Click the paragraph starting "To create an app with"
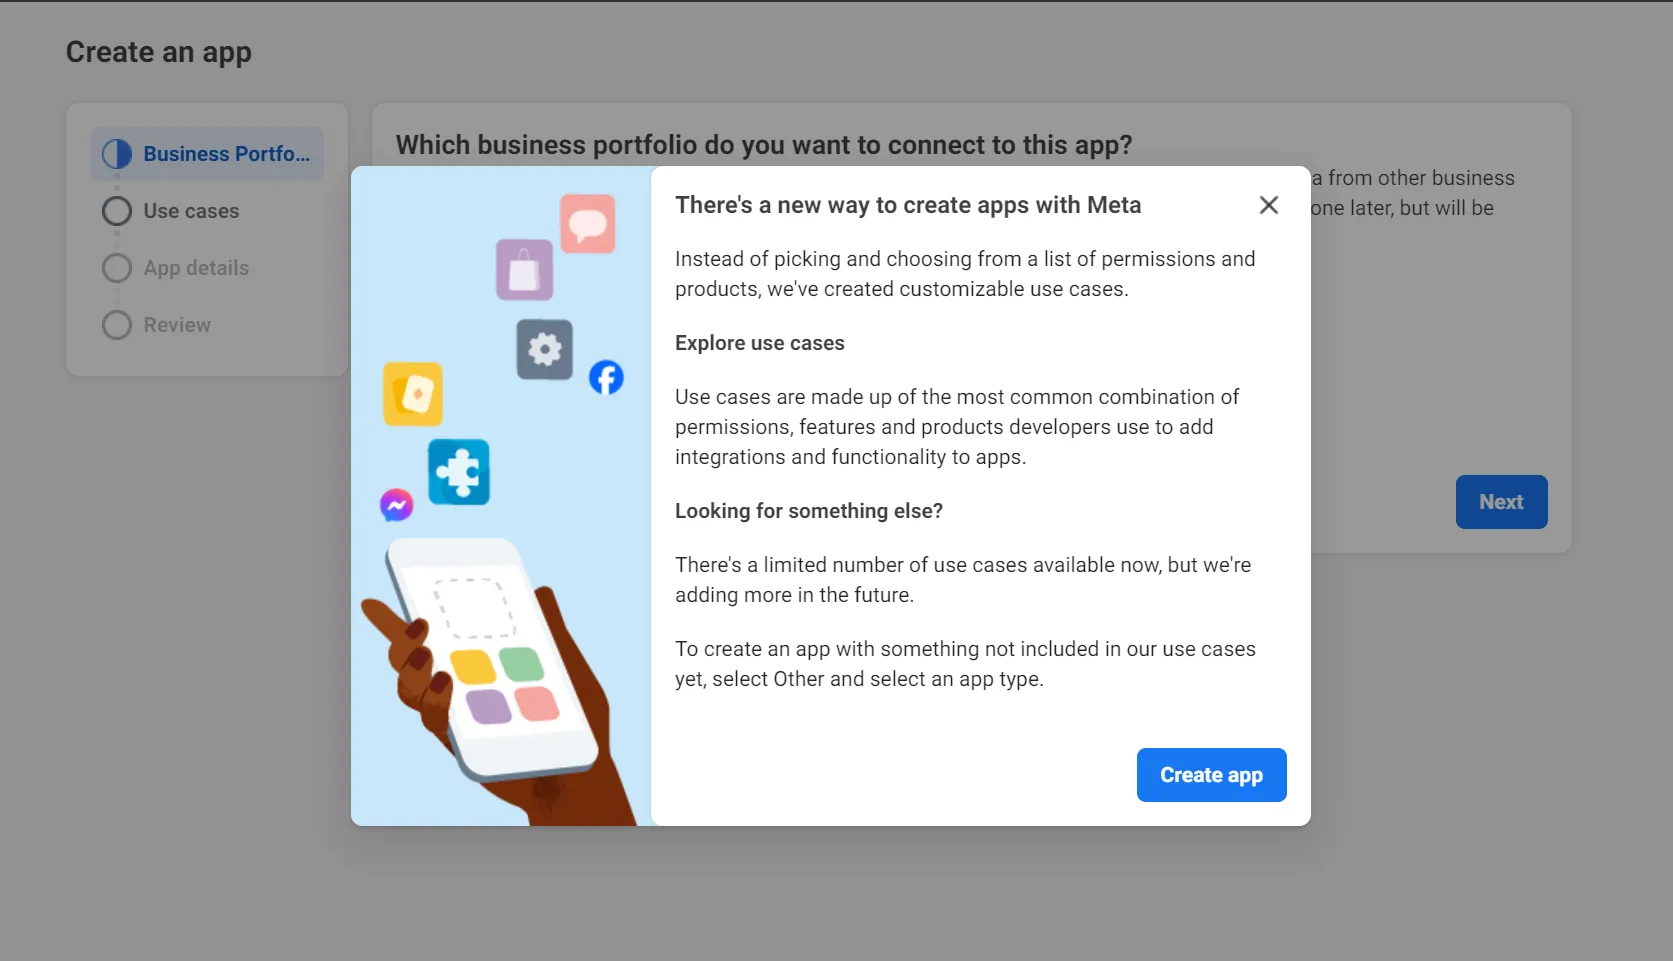Screen dimensions: 1673x961 [x=965, y=664]
